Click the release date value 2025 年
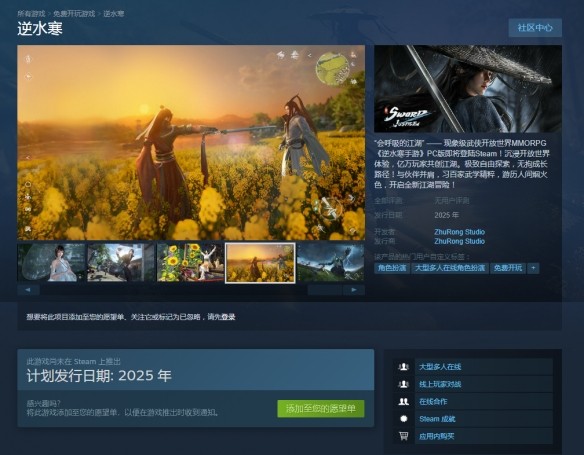This screenshot has width=584, height=455. tap(446, 215)
